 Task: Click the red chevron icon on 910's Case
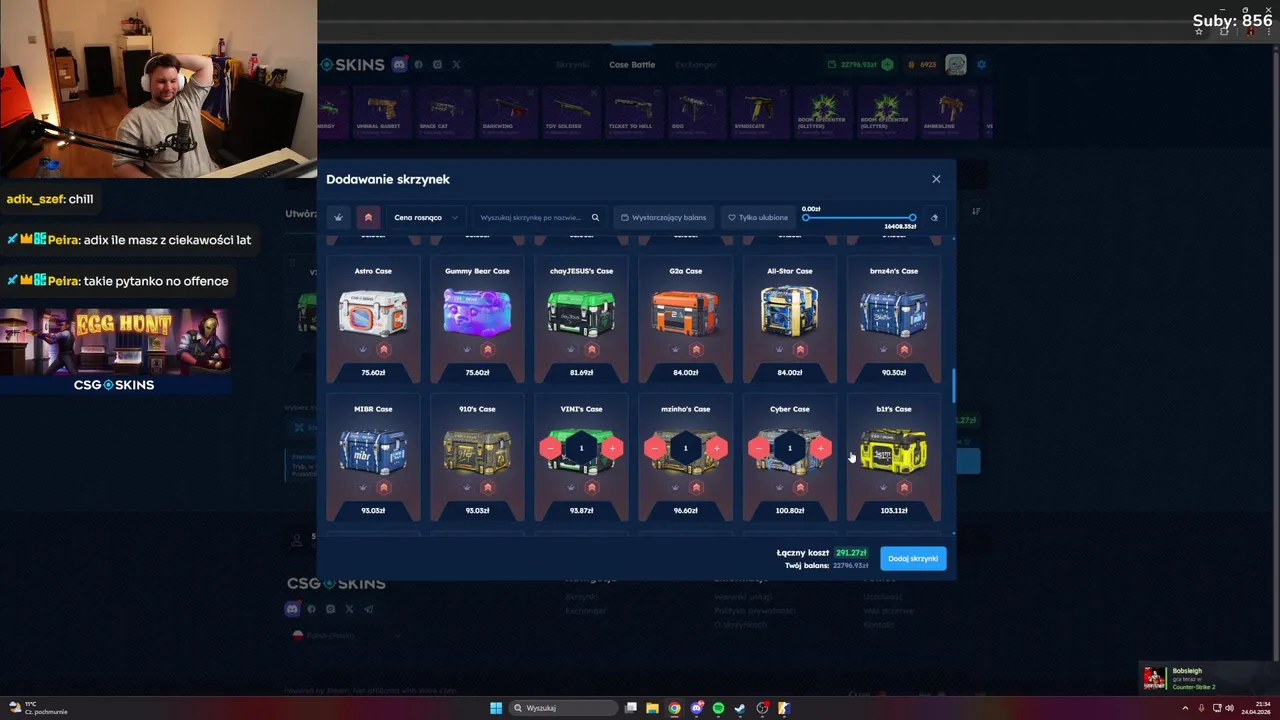487,487
